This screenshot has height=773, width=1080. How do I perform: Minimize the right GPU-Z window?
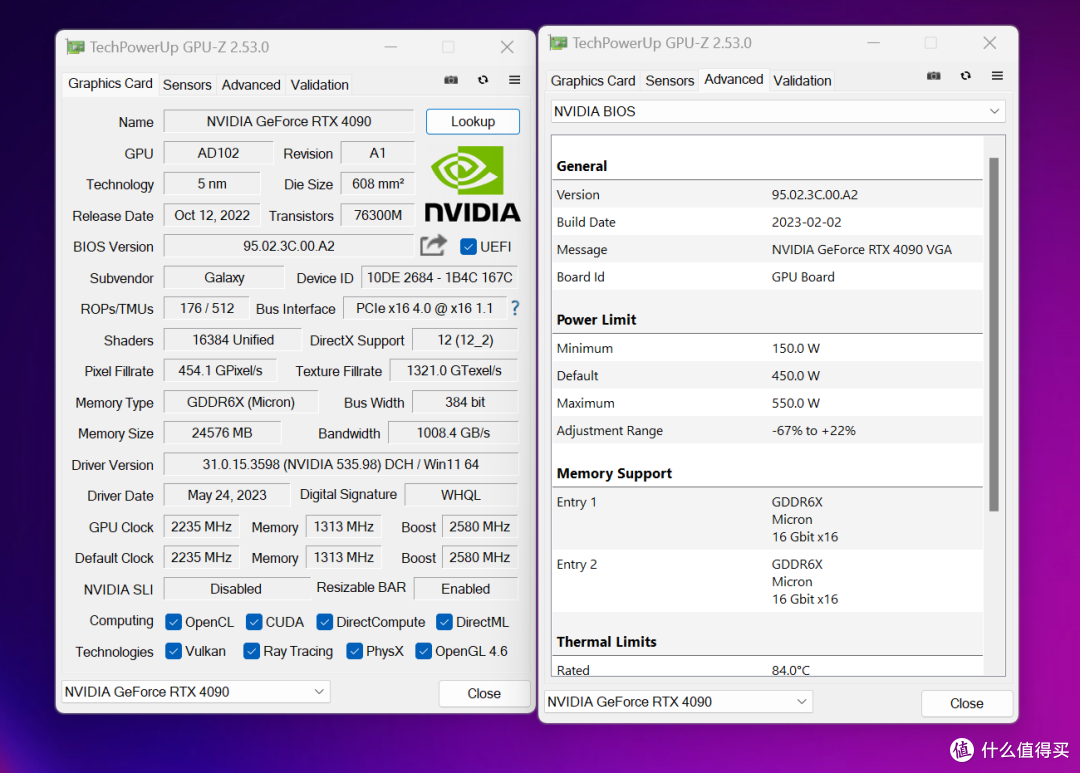[873, 43]
